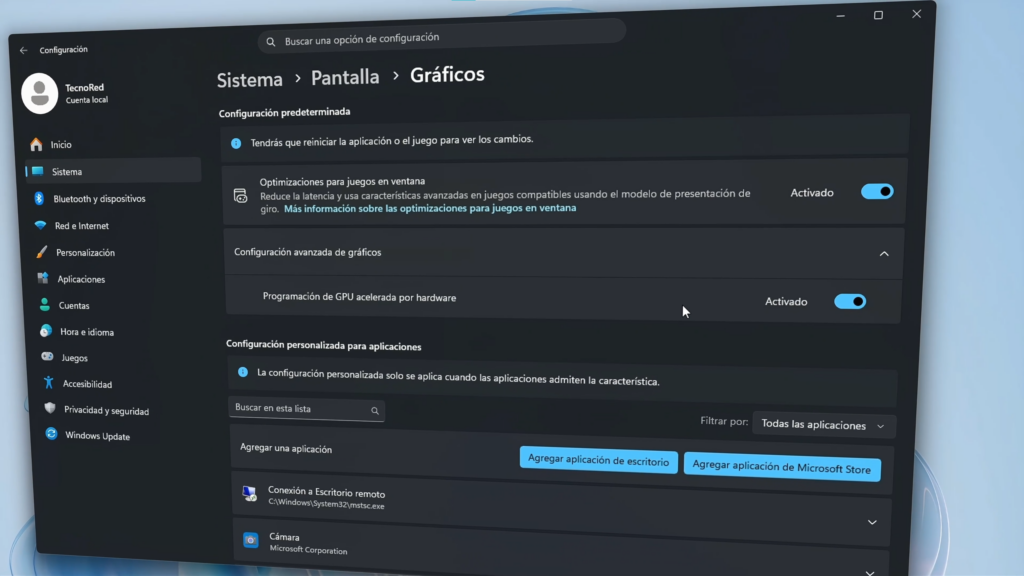This screenshot has height=576, width=1024.
Task: Maximize the Configuración window
Action: tap(878, 15)
